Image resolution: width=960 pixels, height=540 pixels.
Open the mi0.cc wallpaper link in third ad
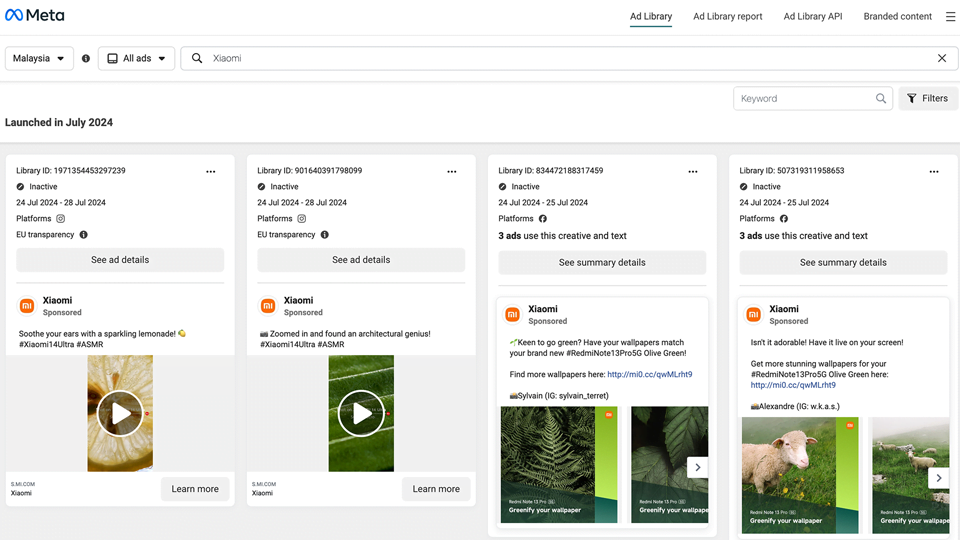click(650, 374)
